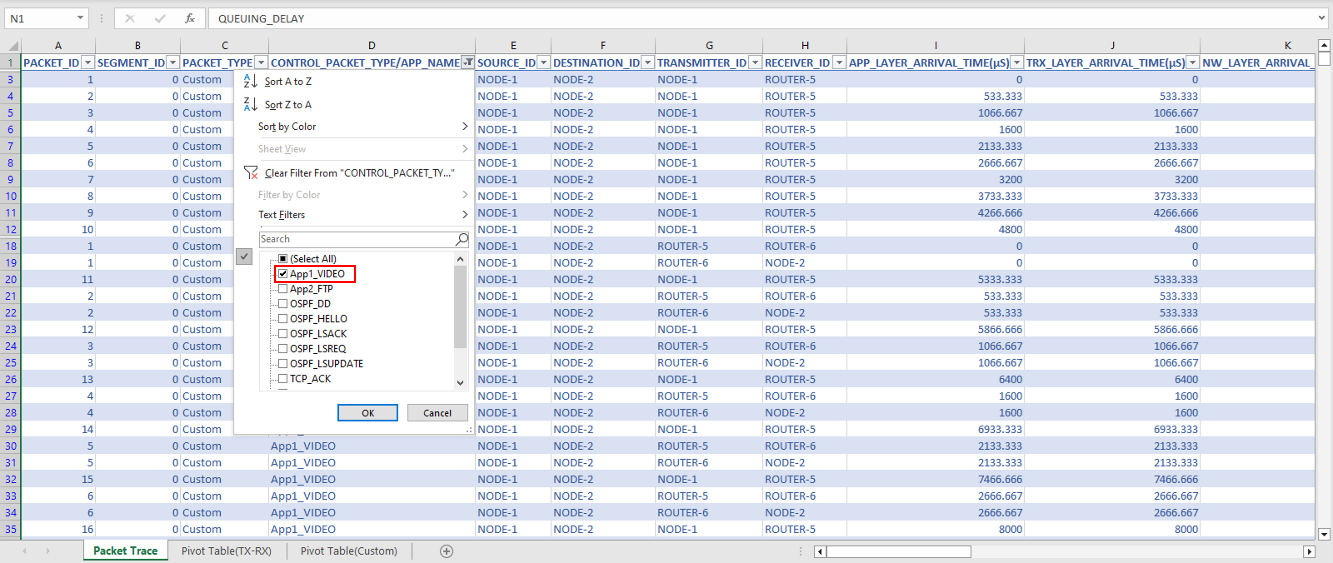The image size is (1333, 563).
Task: Click Sort Z to A option
Action: [x=288, y=104]
